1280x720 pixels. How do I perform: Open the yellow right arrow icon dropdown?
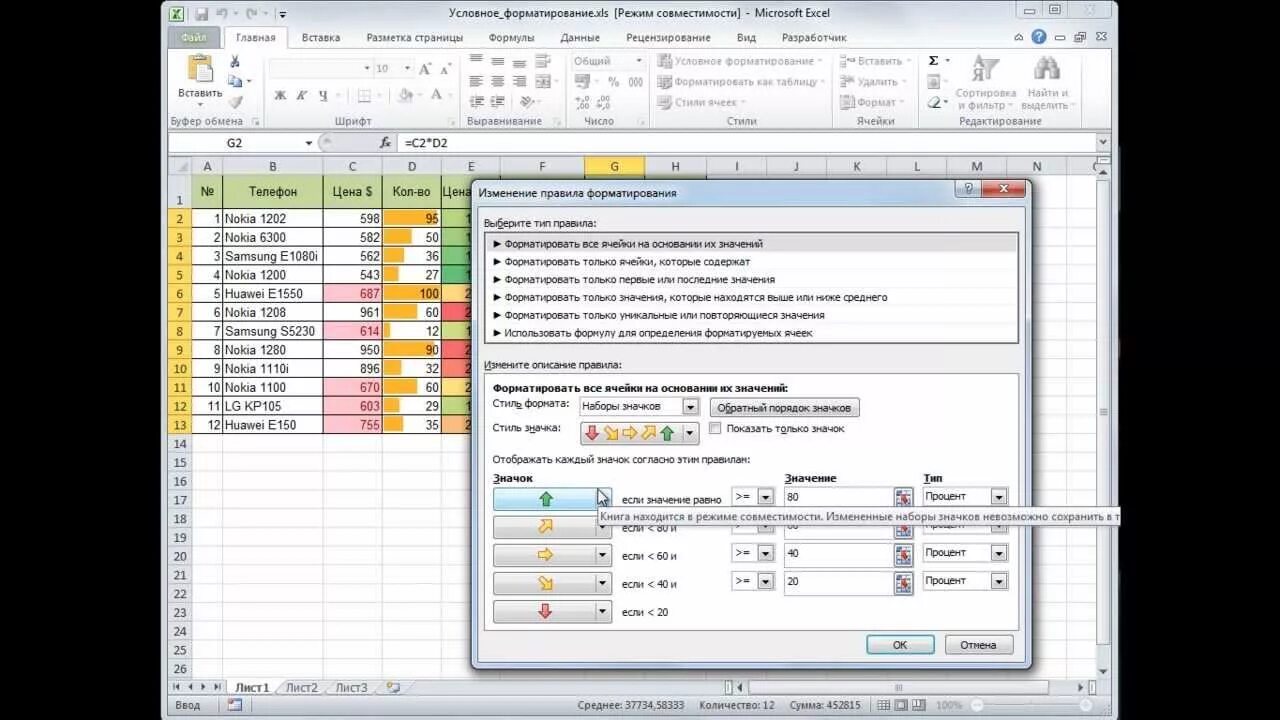(x=603, y=554)
